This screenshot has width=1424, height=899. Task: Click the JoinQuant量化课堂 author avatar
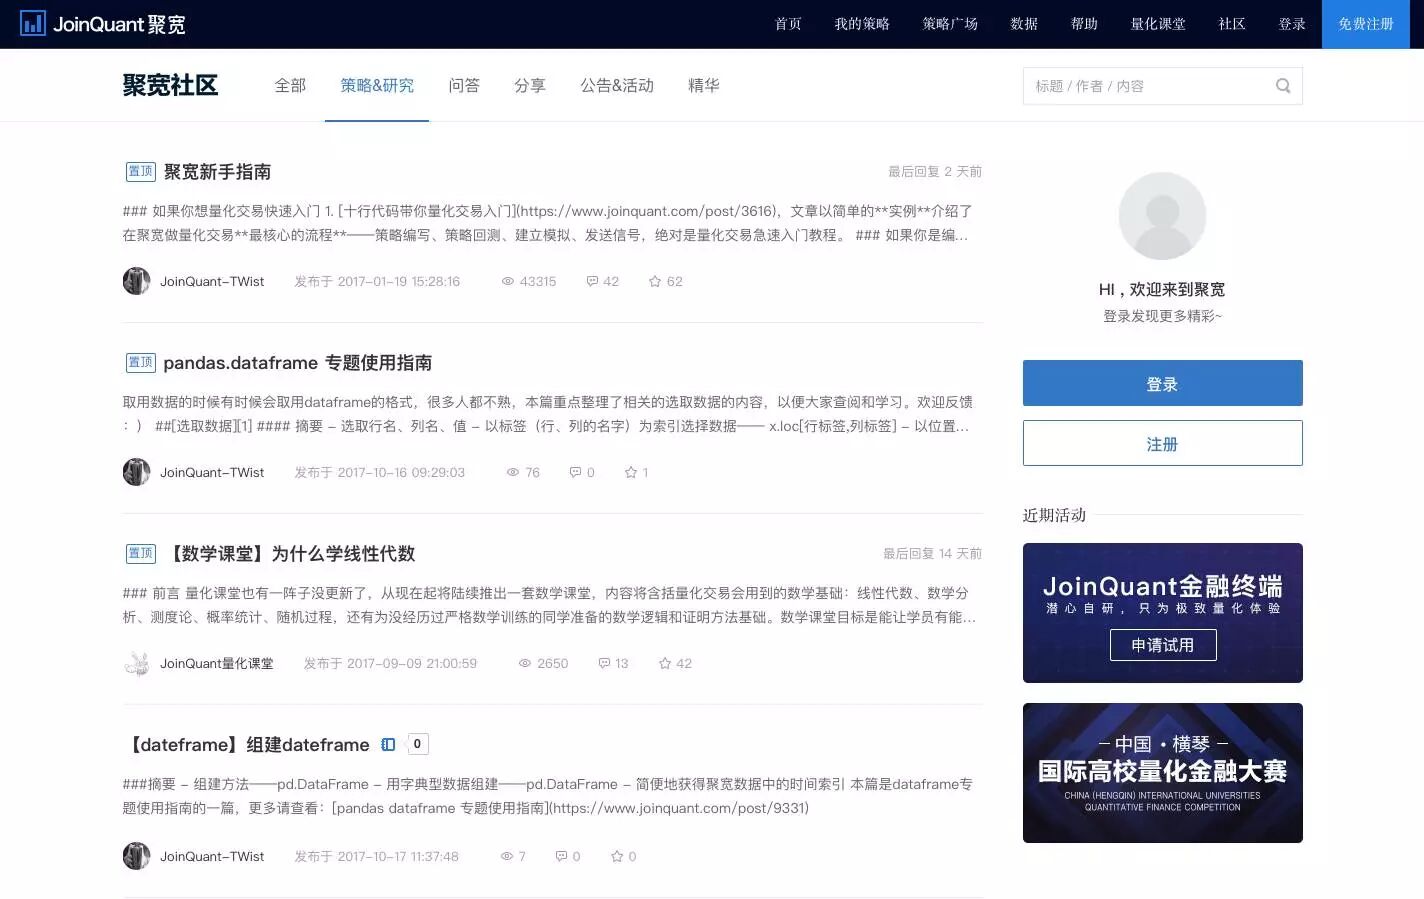(x=136, y=663)
